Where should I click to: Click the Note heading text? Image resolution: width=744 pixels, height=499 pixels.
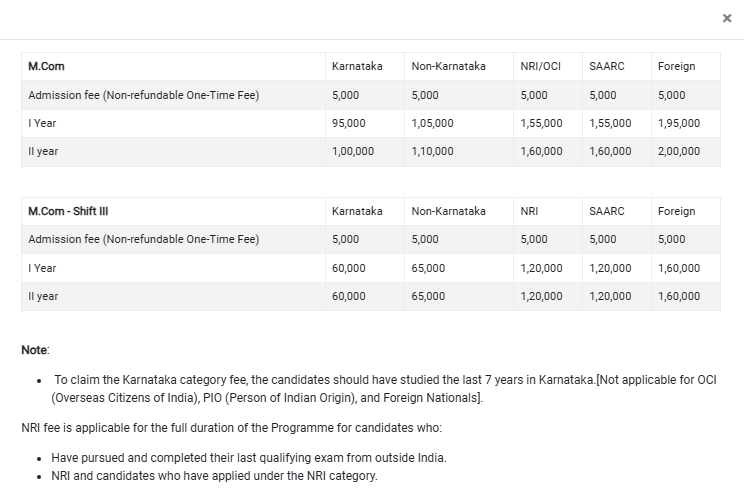[x=35, y=350]
